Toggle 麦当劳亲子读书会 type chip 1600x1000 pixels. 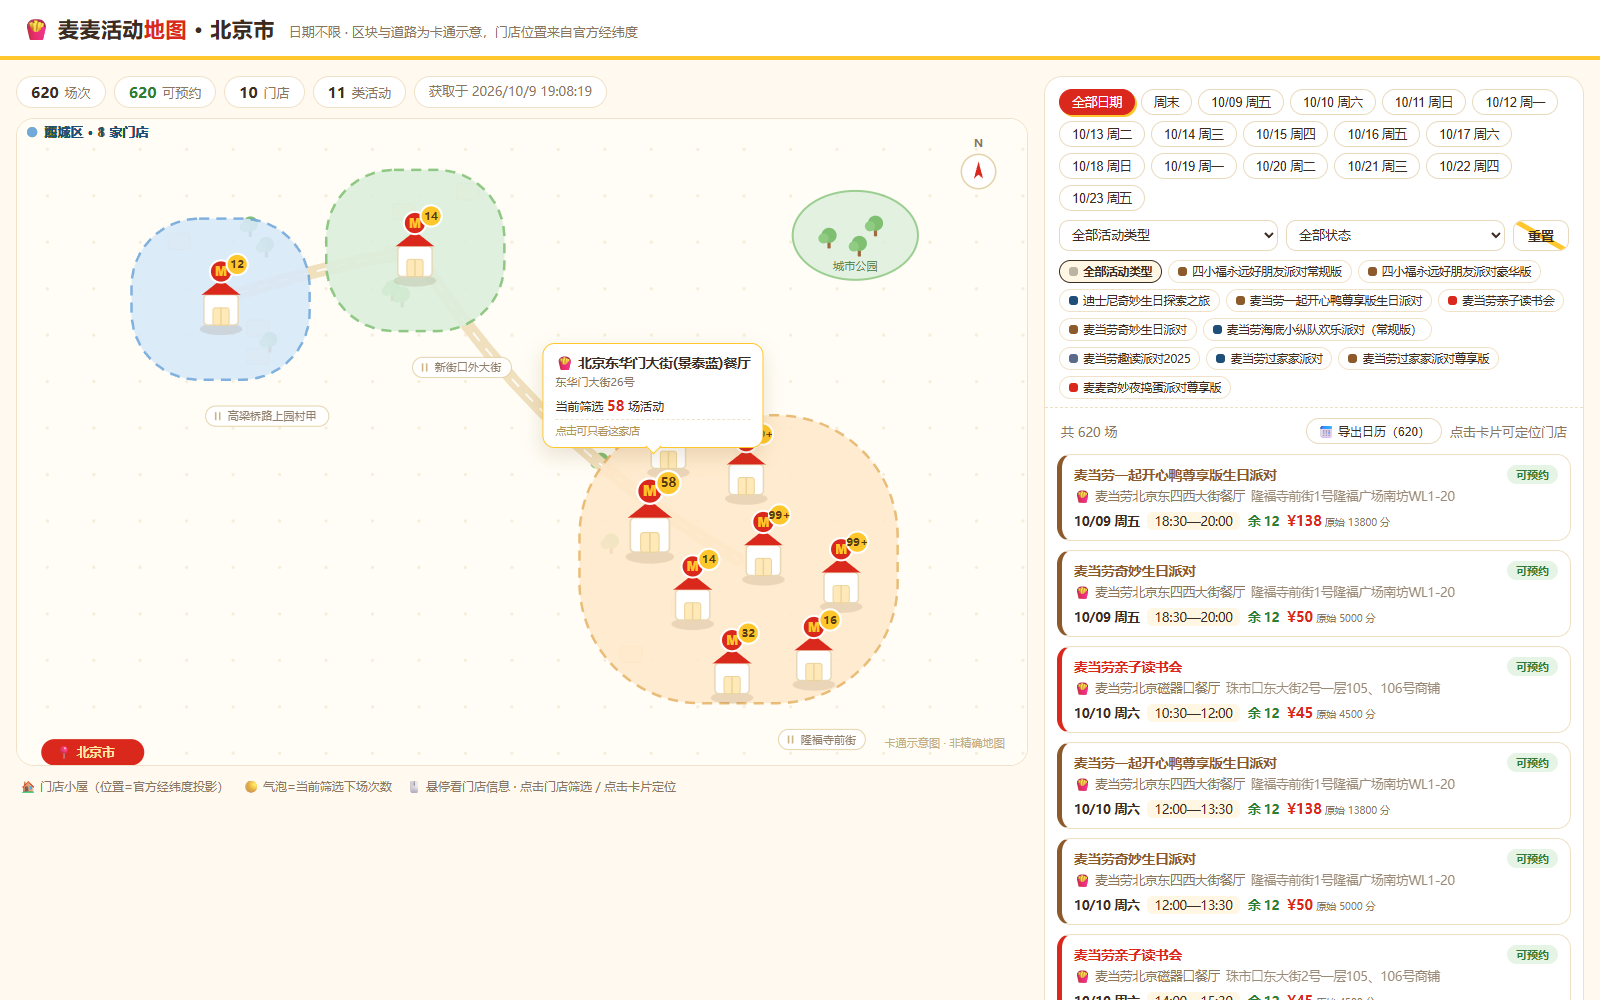click(x=1500, y=300)
